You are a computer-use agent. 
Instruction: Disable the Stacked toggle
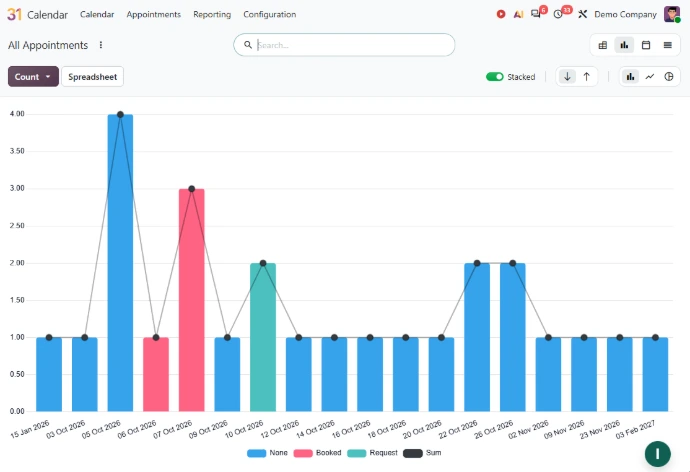495,77
